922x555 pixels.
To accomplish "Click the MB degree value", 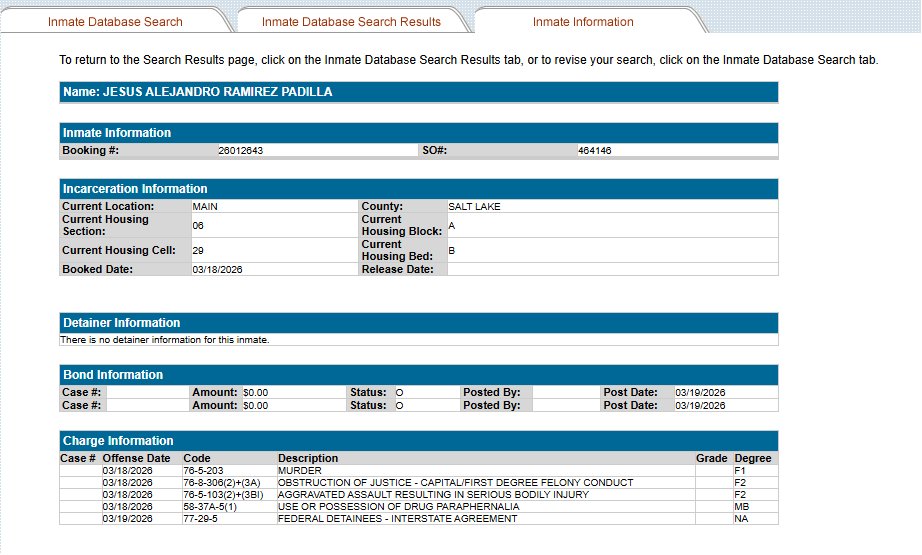I will [x=741, y=507].
